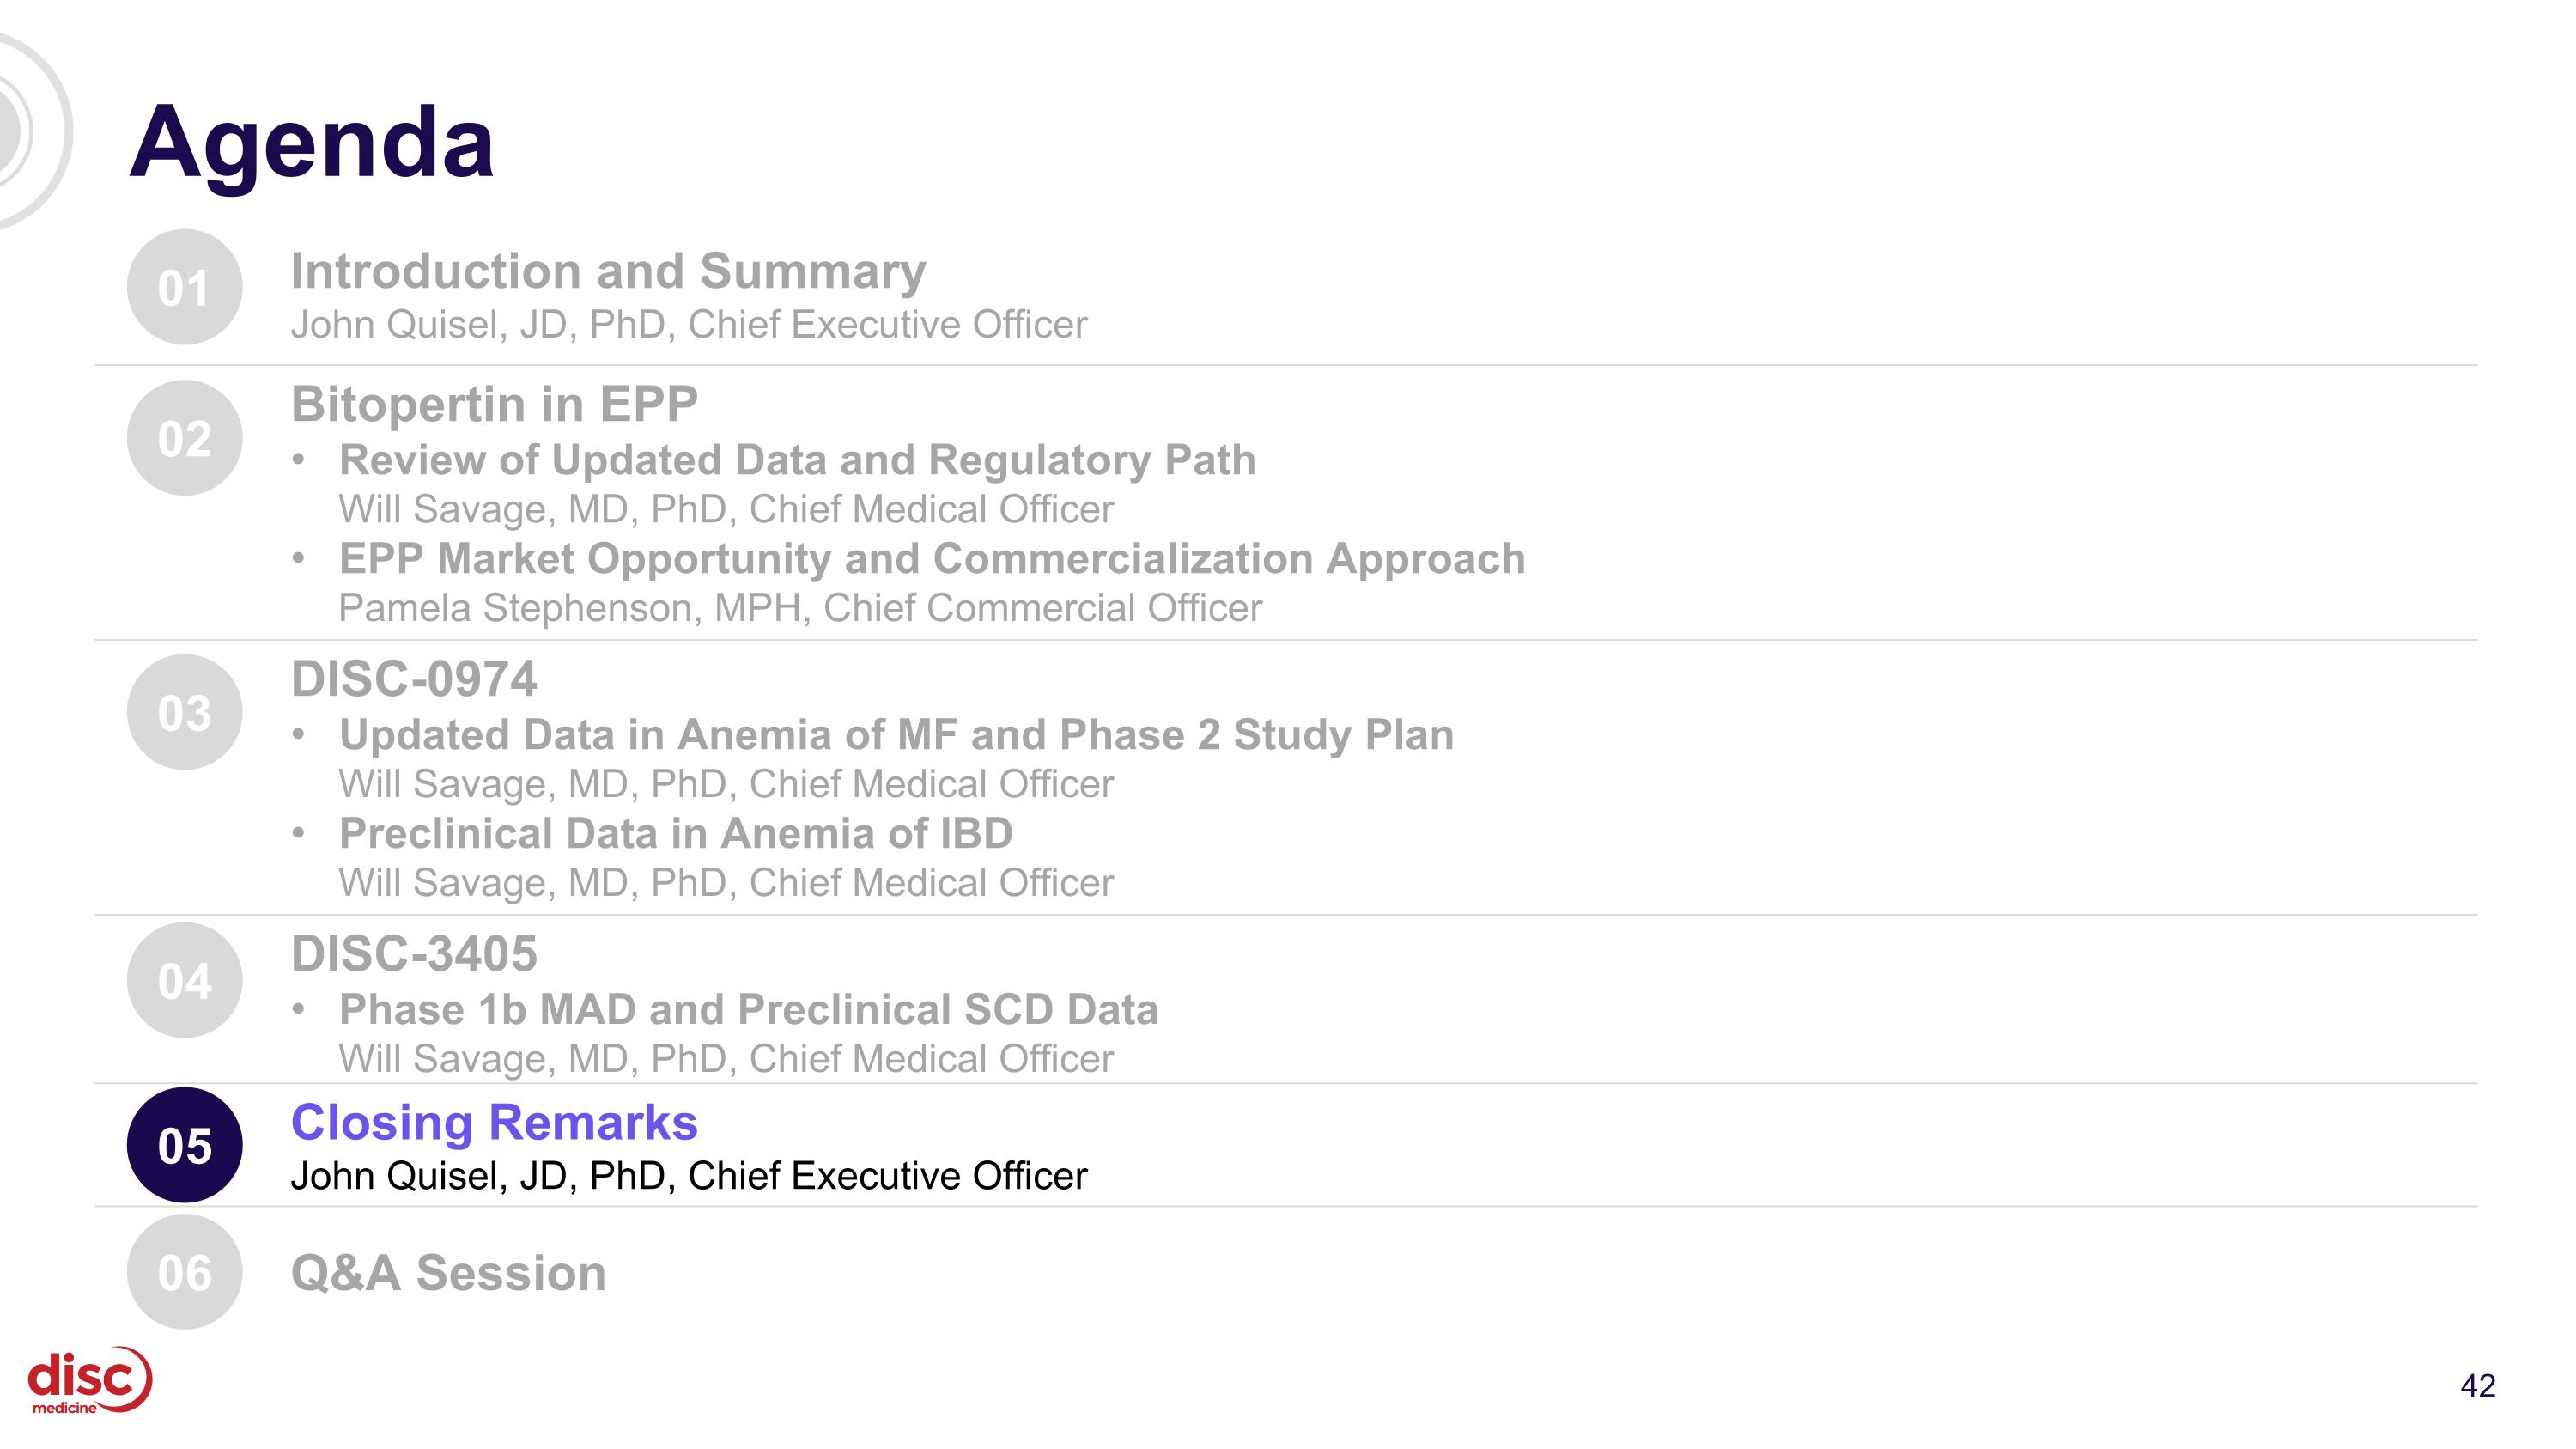Click the concentric circles decoration near title
This screenshot has width=2576, height=1449.
[32, 130]
